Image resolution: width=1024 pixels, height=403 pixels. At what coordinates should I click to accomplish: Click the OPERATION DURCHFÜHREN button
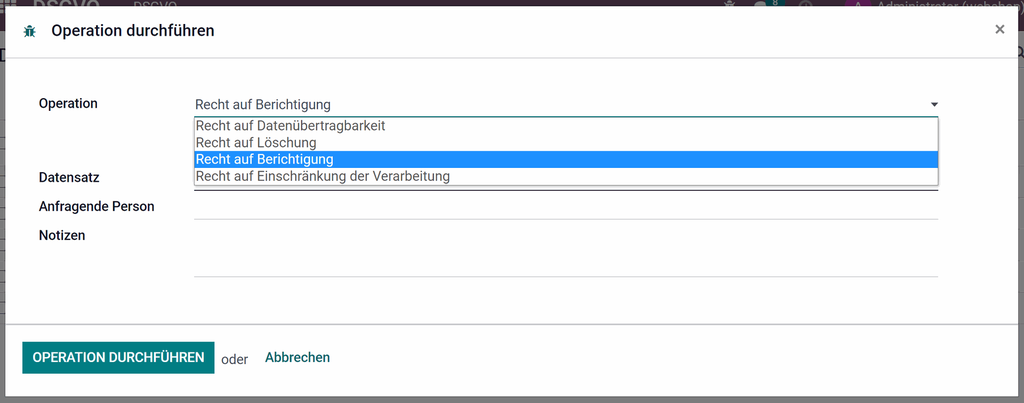pos(118,358)
